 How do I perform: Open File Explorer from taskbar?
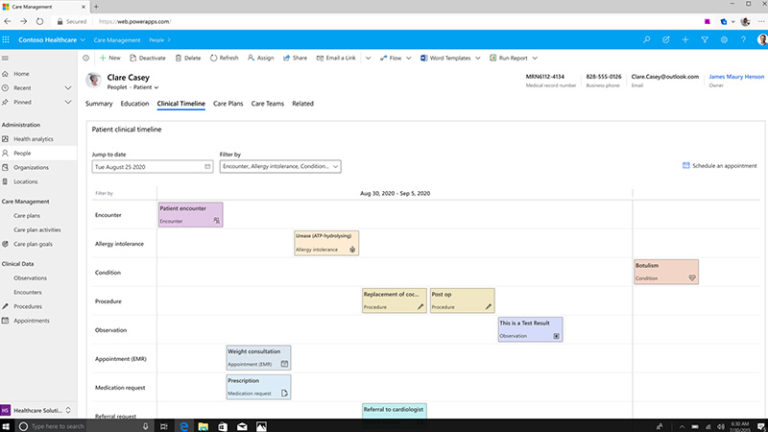(x=203, y=426)
